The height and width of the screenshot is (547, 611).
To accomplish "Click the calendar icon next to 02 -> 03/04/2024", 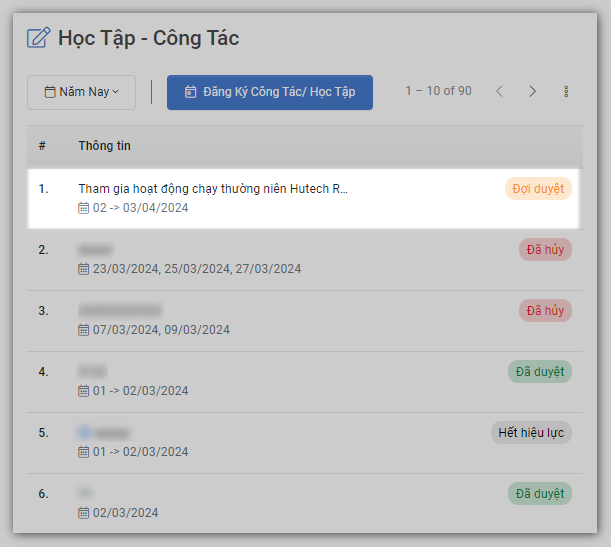I will [x=84, y=208].
